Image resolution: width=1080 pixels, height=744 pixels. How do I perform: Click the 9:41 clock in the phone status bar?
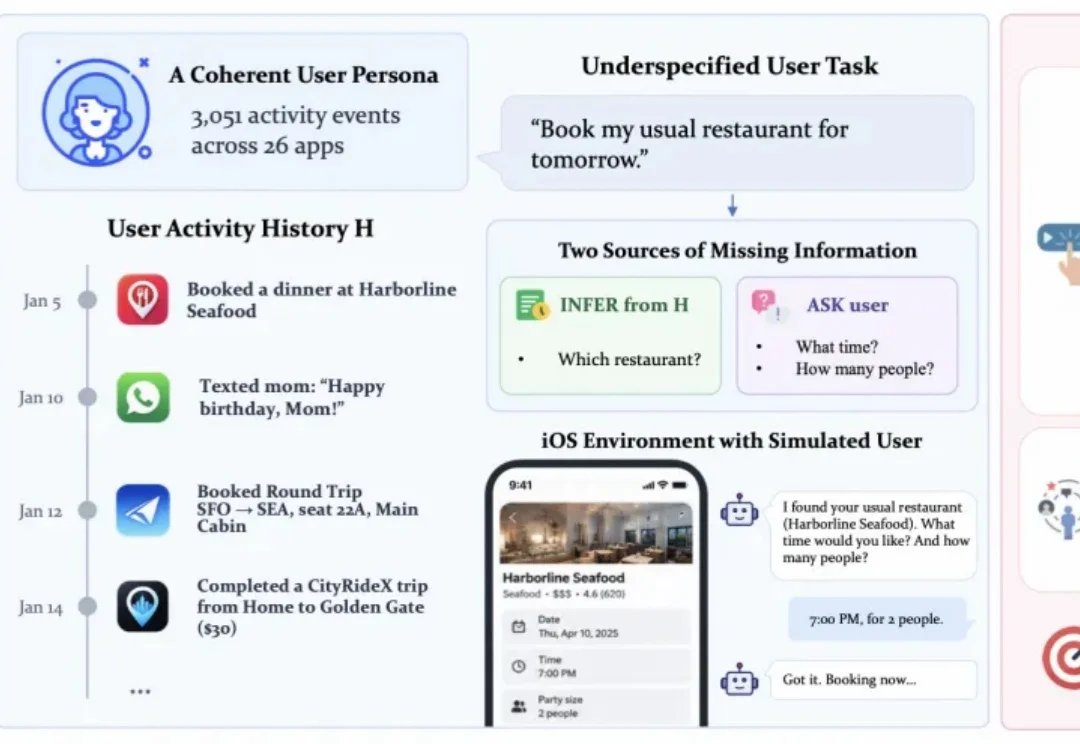pos(520,485)
